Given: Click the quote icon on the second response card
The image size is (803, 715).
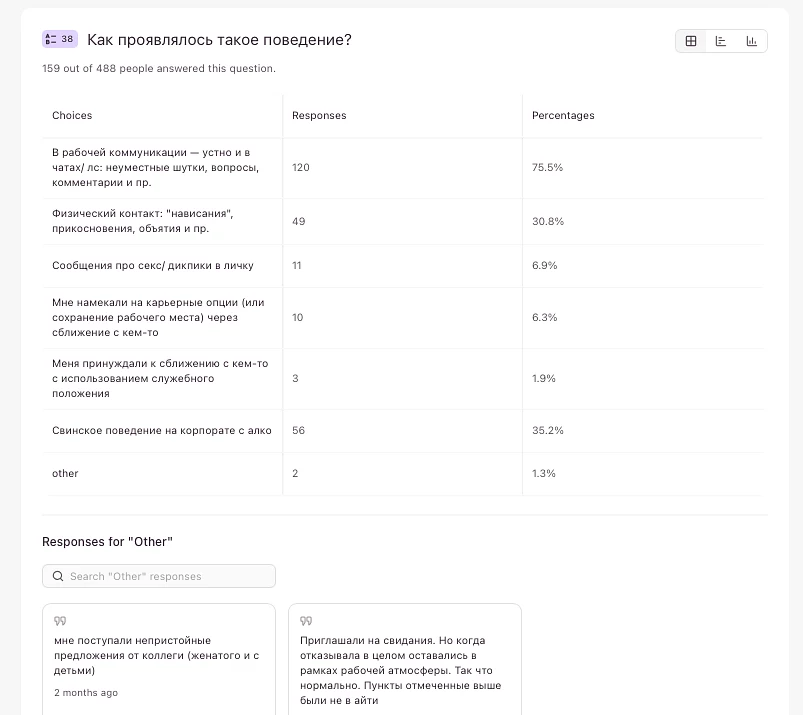Looking at the screenshot, I should click(x=306, y=621).
